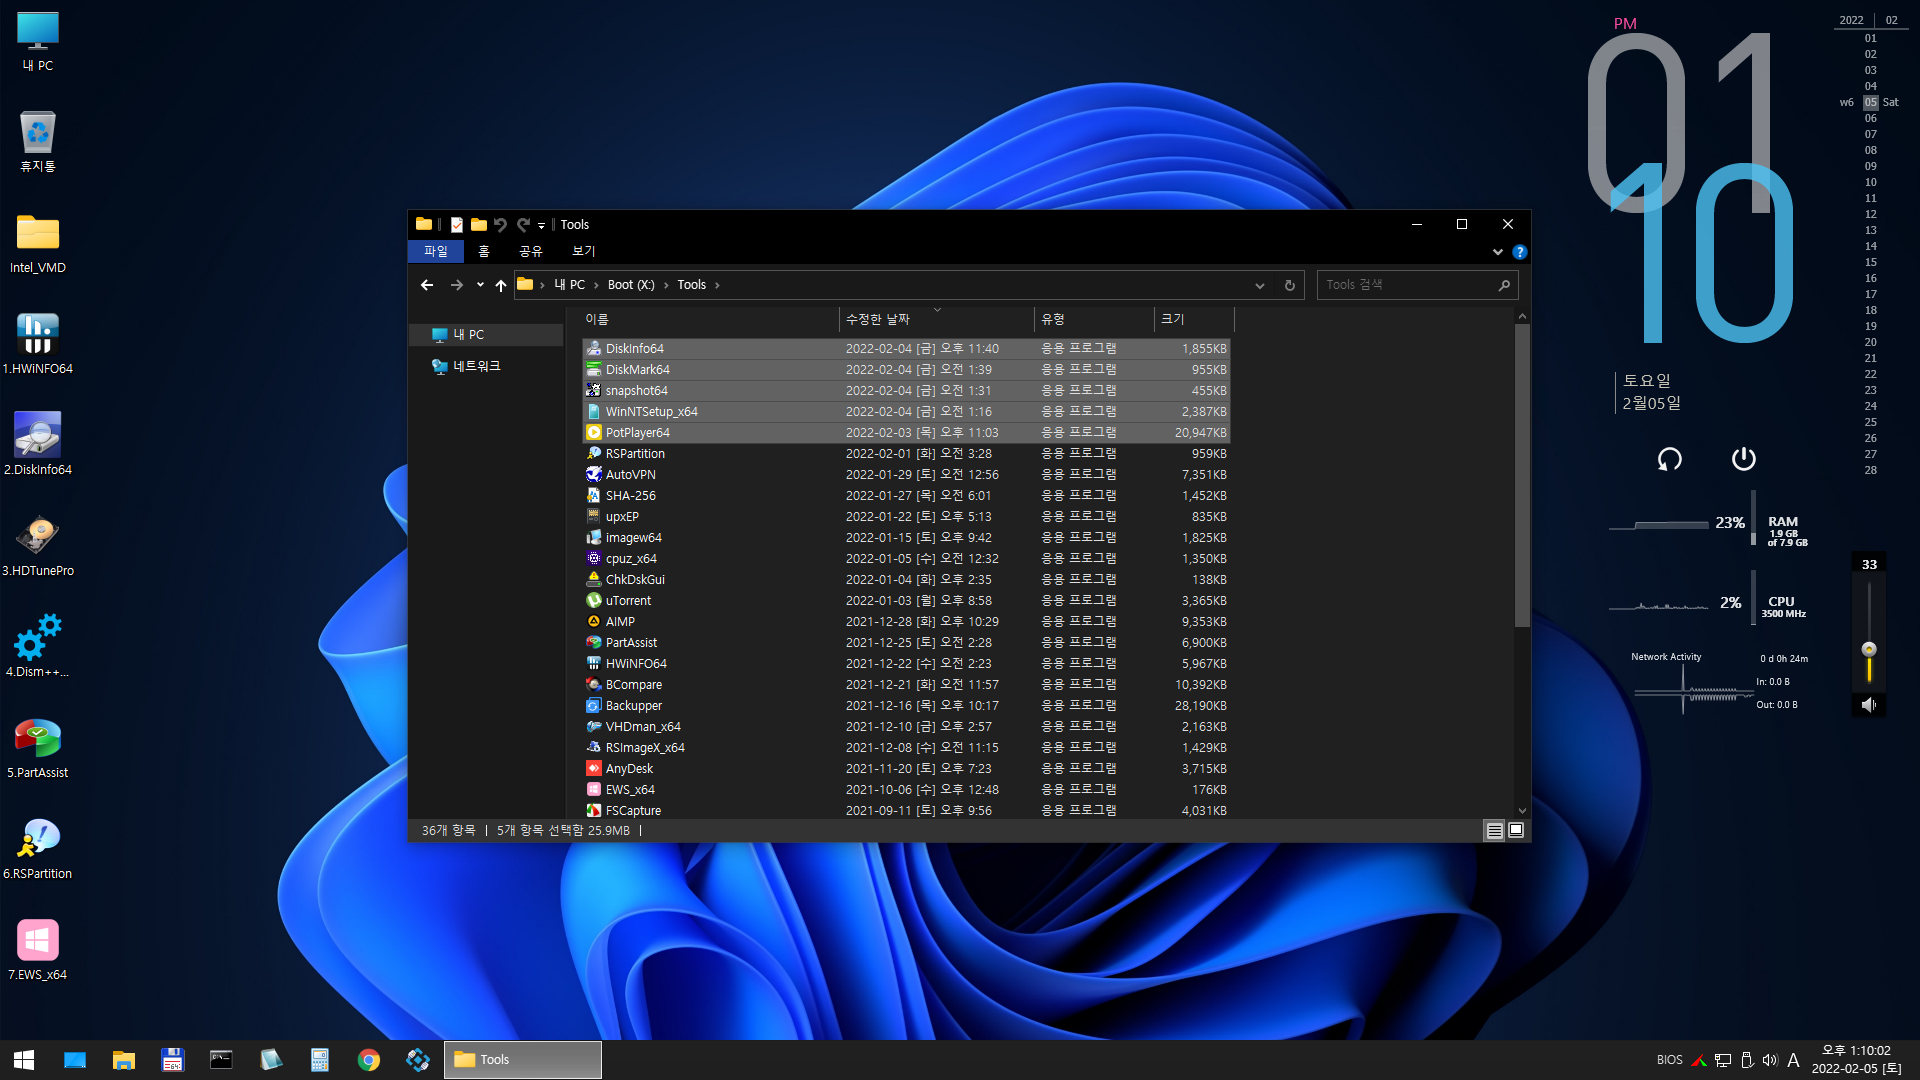
Task: Click the Properties icon in Explorer quick access toolbar
Action: (456, 225)
